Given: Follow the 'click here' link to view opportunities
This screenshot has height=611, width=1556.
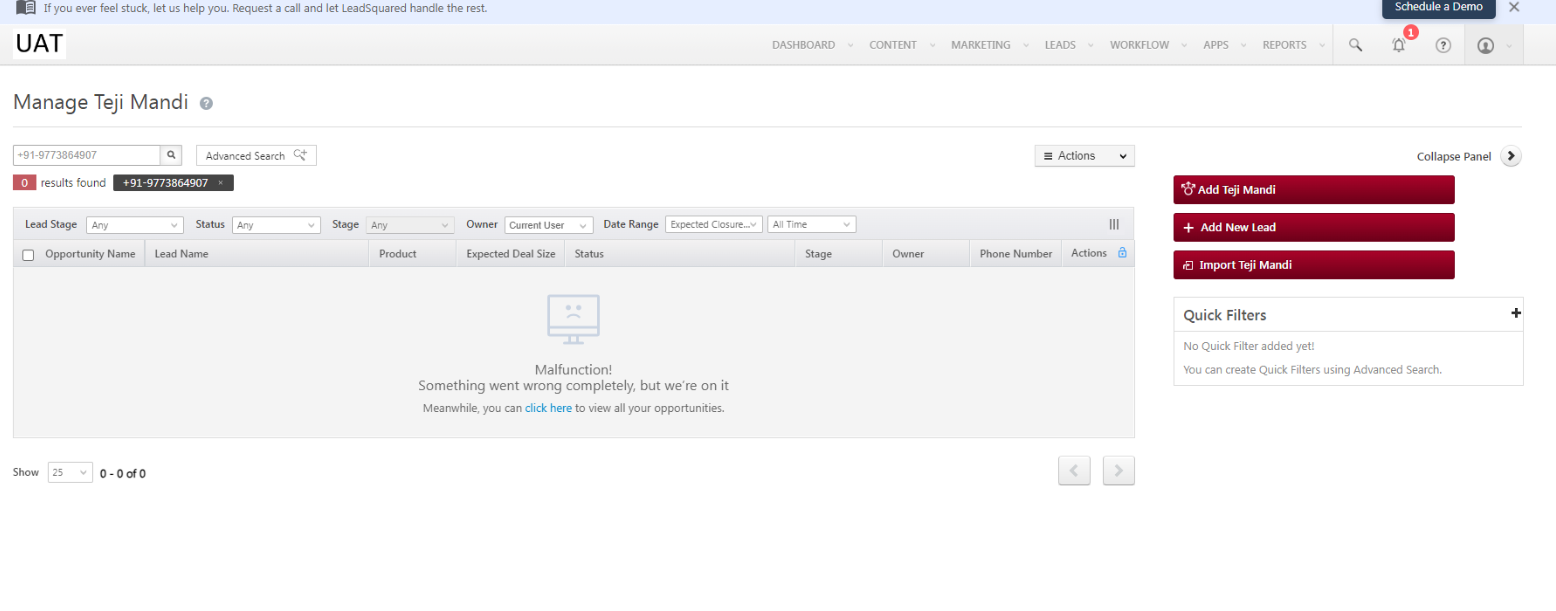Looking at the screenshot, I should pyautogui.click(x=548, y=408).
